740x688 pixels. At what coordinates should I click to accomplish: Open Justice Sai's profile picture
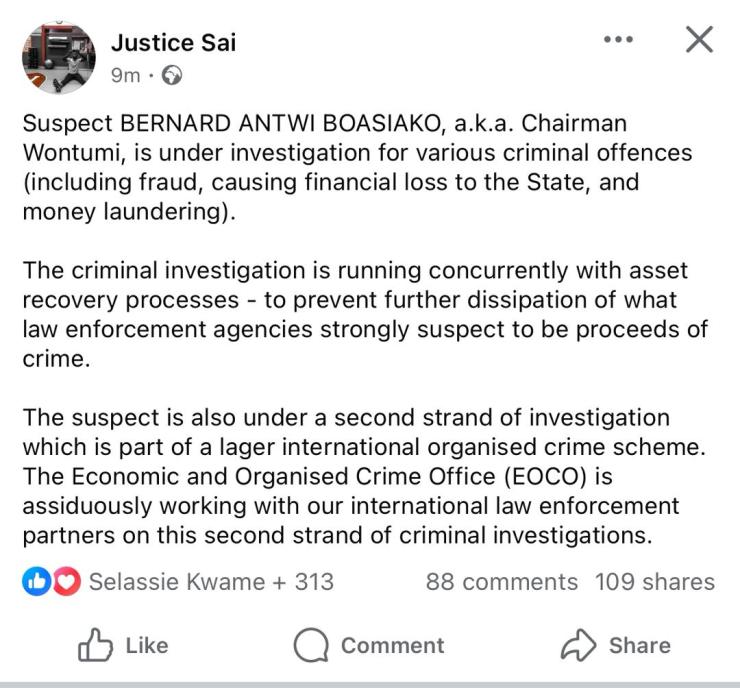tap(59, 58)
